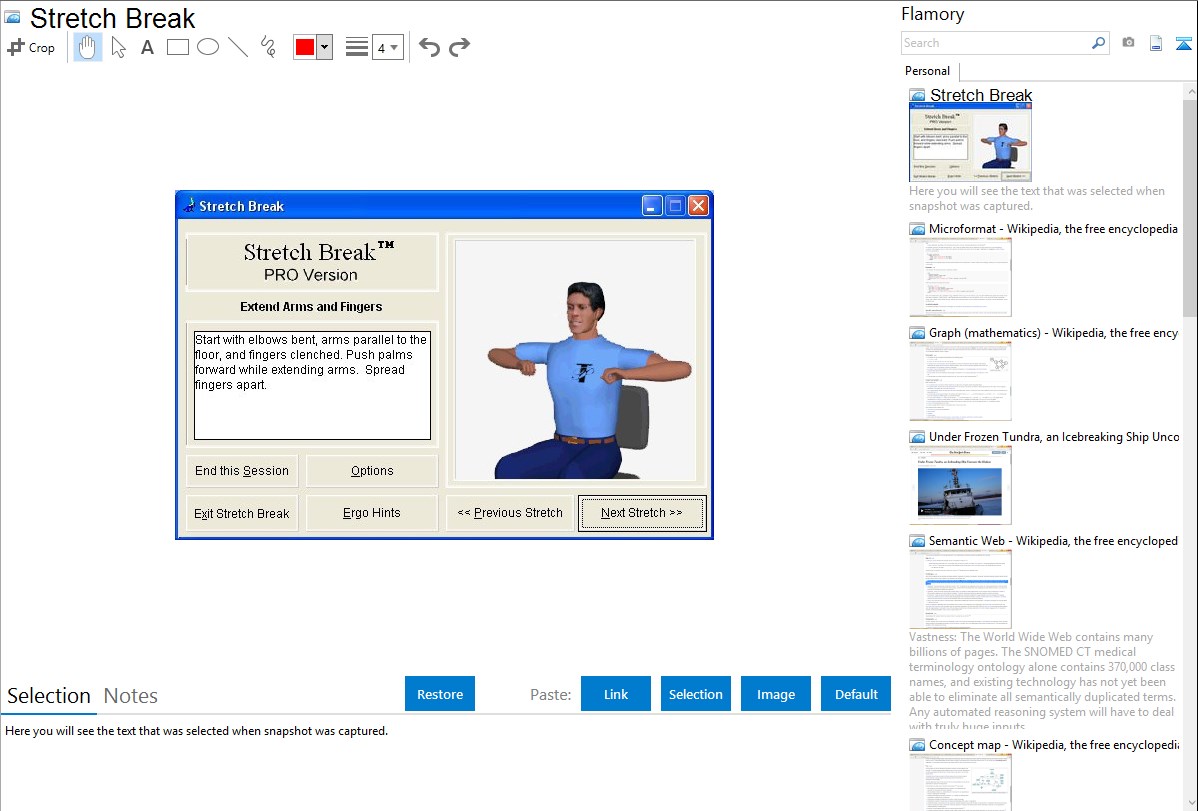Open the Stretch Break snapshot thumbnail

(970, 142)
